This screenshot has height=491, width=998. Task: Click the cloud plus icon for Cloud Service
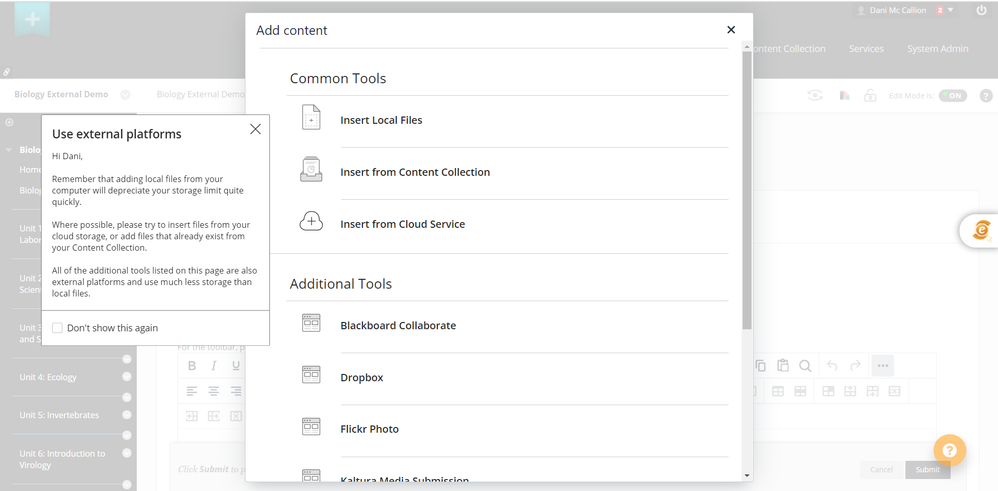point(311,222)
